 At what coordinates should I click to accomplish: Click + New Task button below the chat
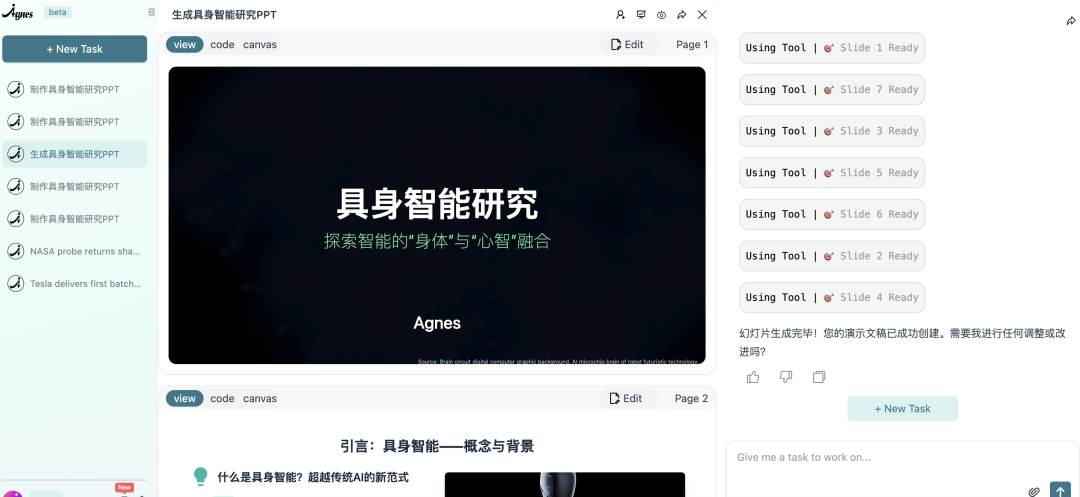coord(902,408)
